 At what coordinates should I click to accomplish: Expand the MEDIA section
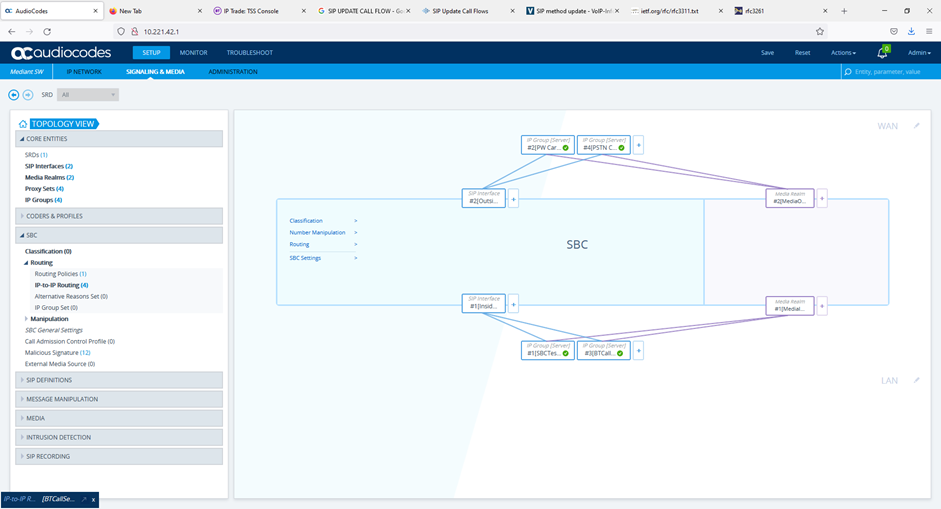coord(119,418)
